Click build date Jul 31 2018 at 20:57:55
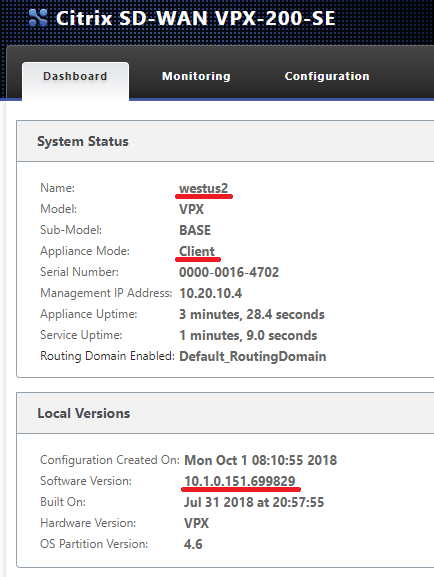This screenshot has width=434, height=577. pyautogui.click(x=254, y=502)
